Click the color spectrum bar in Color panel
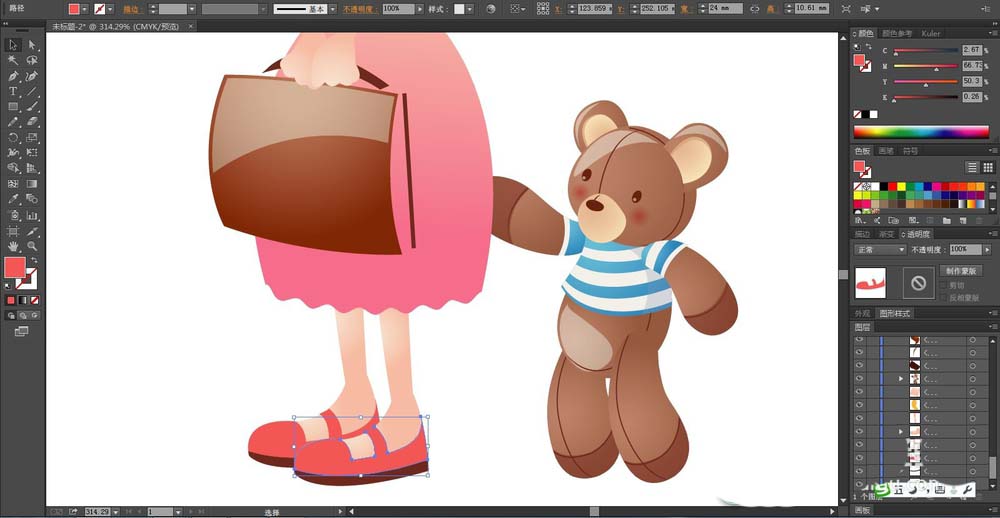 pyautogui.click(x=921, y=132)
